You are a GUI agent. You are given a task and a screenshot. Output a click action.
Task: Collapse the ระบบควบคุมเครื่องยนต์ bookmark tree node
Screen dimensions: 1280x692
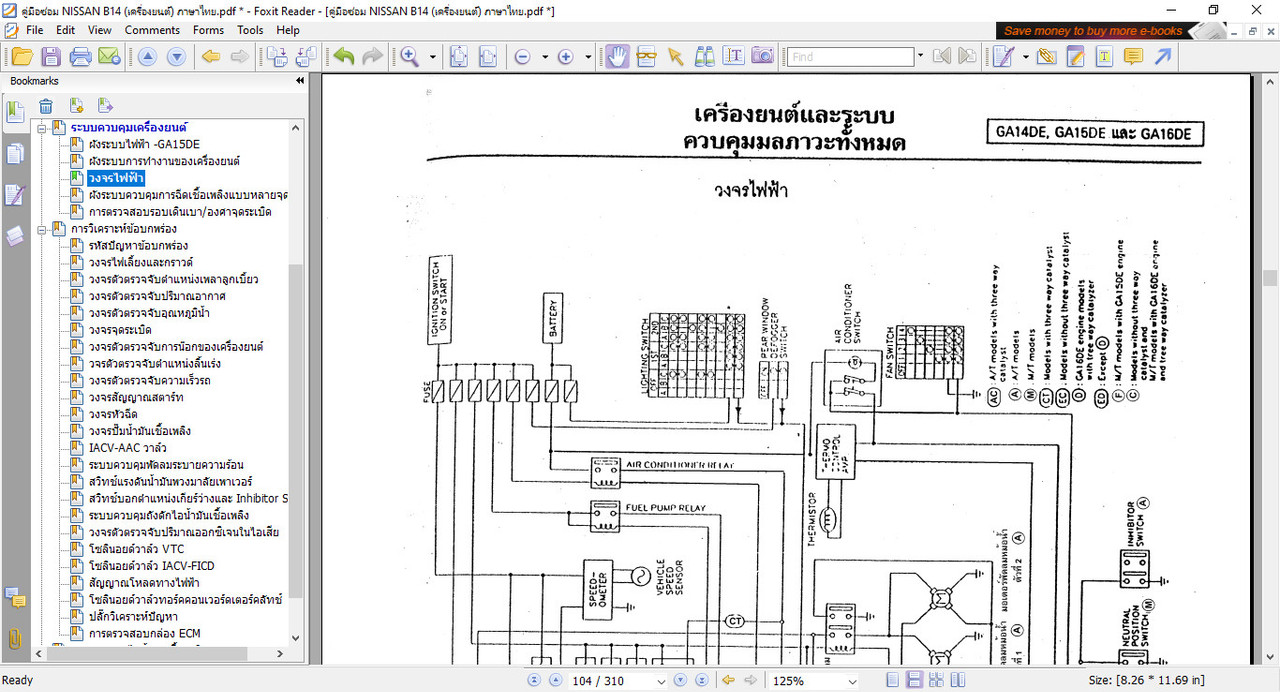43,128
